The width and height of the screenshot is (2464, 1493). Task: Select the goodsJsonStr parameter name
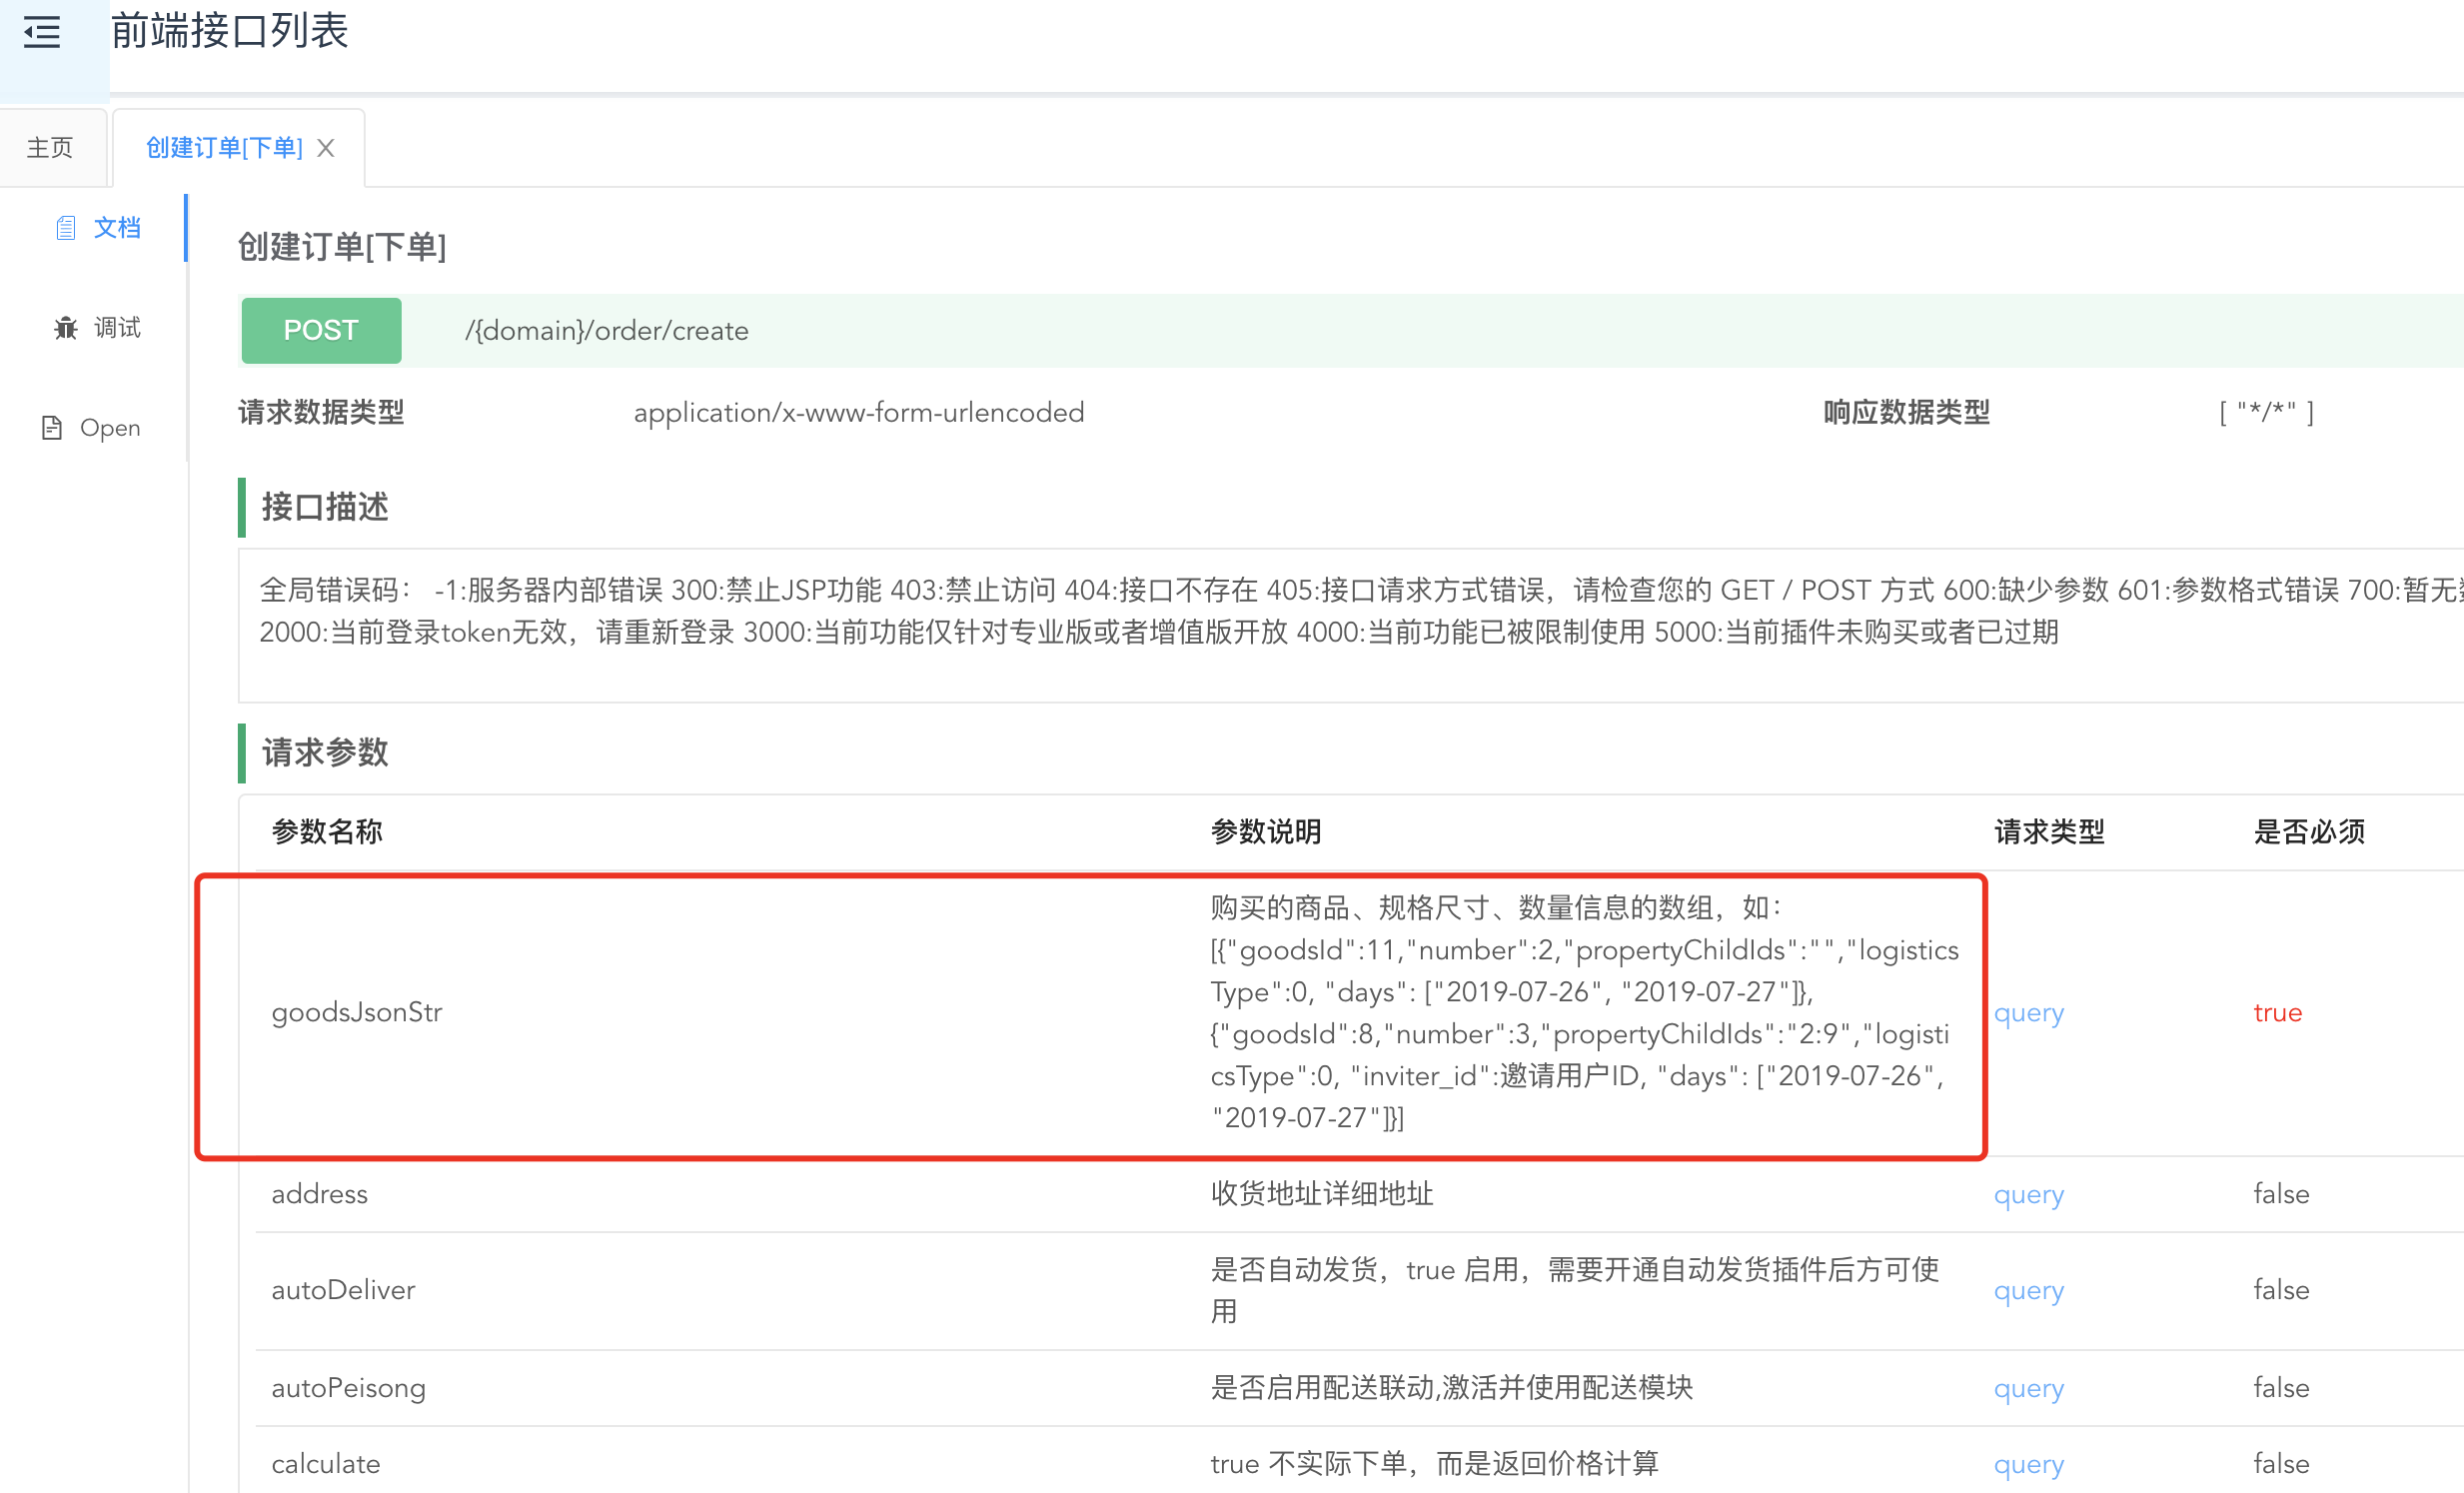pos(356,1012)
